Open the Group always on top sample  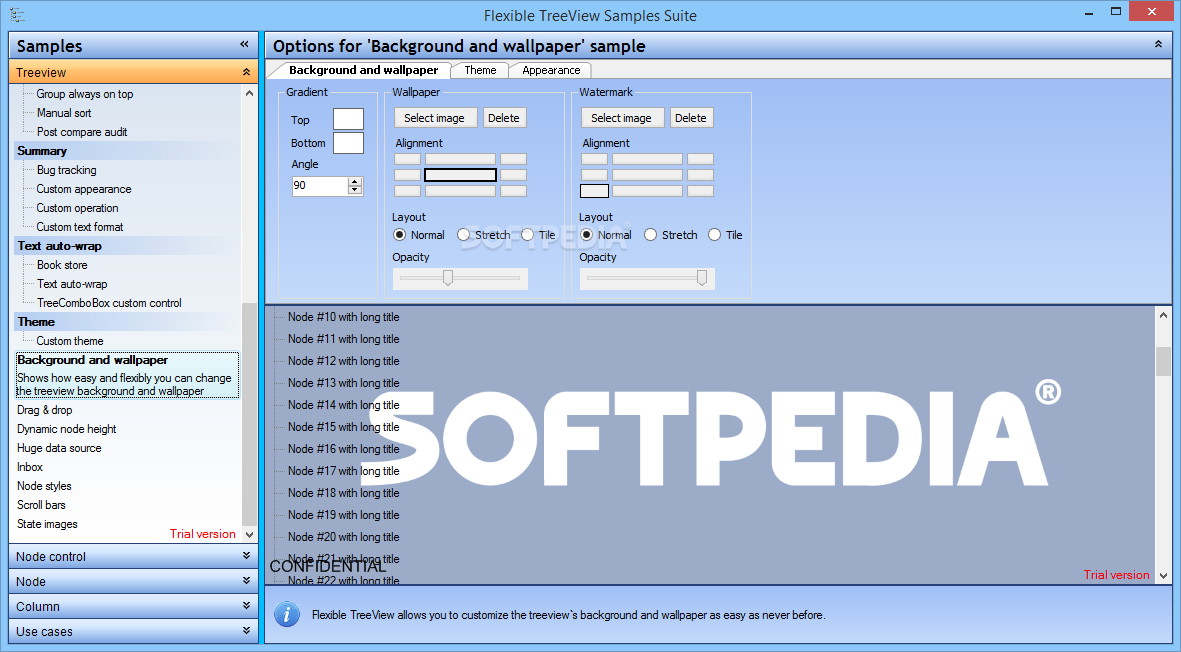point(84,94)
